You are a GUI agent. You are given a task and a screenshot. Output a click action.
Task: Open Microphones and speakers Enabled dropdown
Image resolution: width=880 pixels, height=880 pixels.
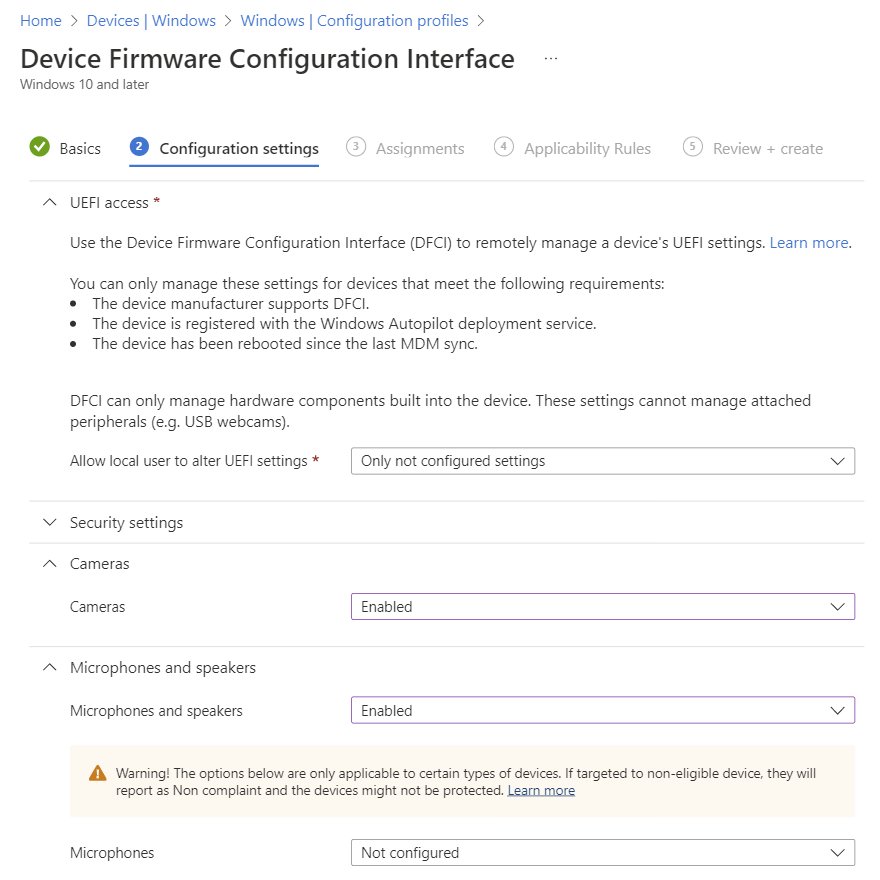(x=602, y=710)
